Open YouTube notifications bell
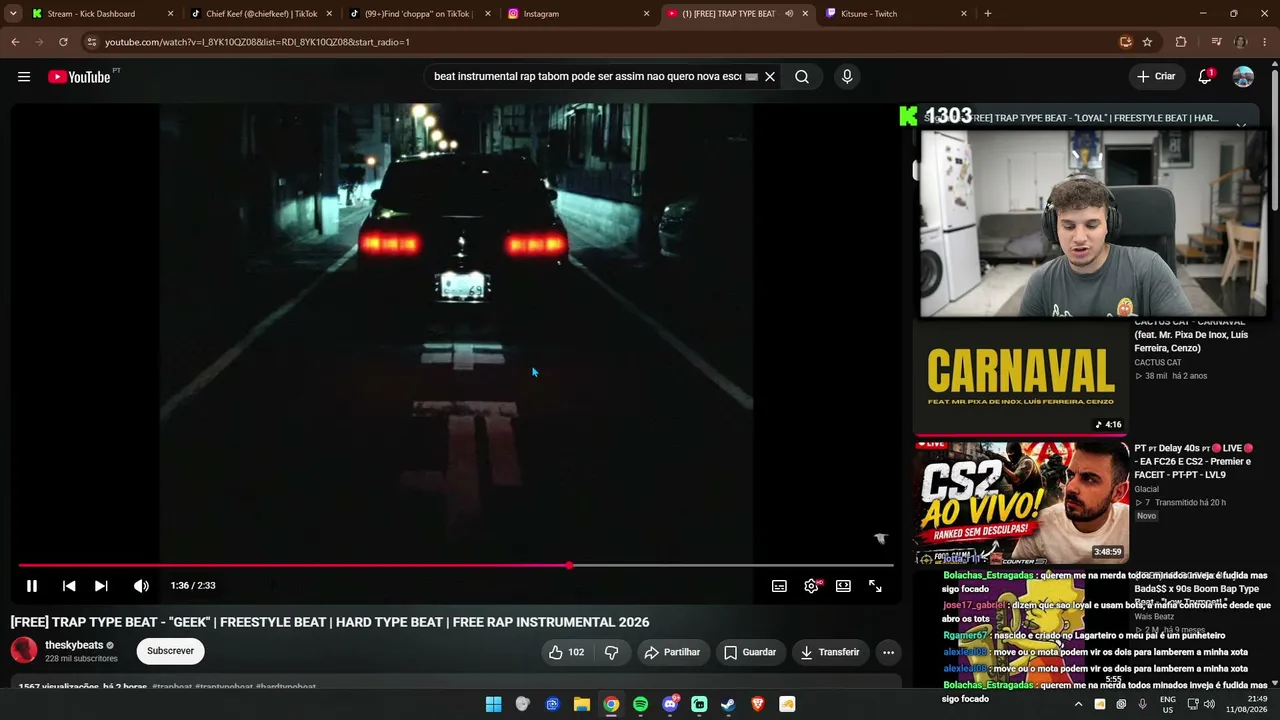1280x720 pixels. click(1205, 77)
